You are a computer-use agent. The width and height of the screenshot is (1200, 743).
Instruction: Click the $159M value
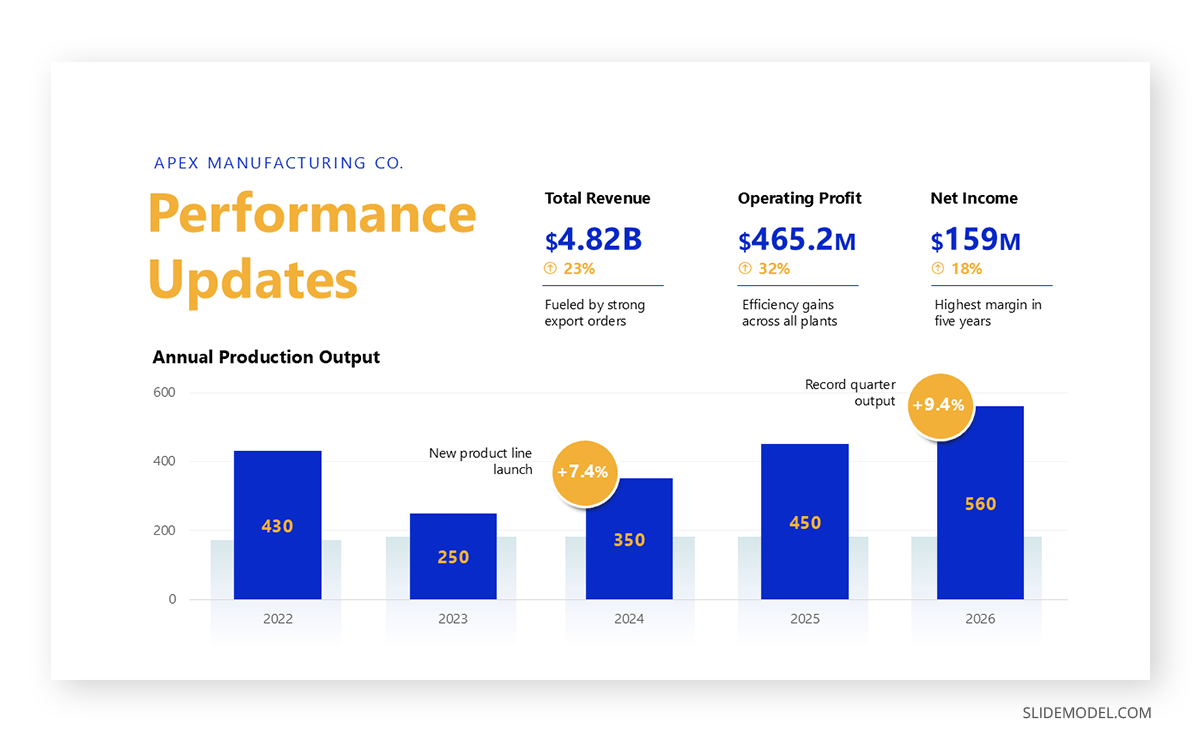(975, 240)
